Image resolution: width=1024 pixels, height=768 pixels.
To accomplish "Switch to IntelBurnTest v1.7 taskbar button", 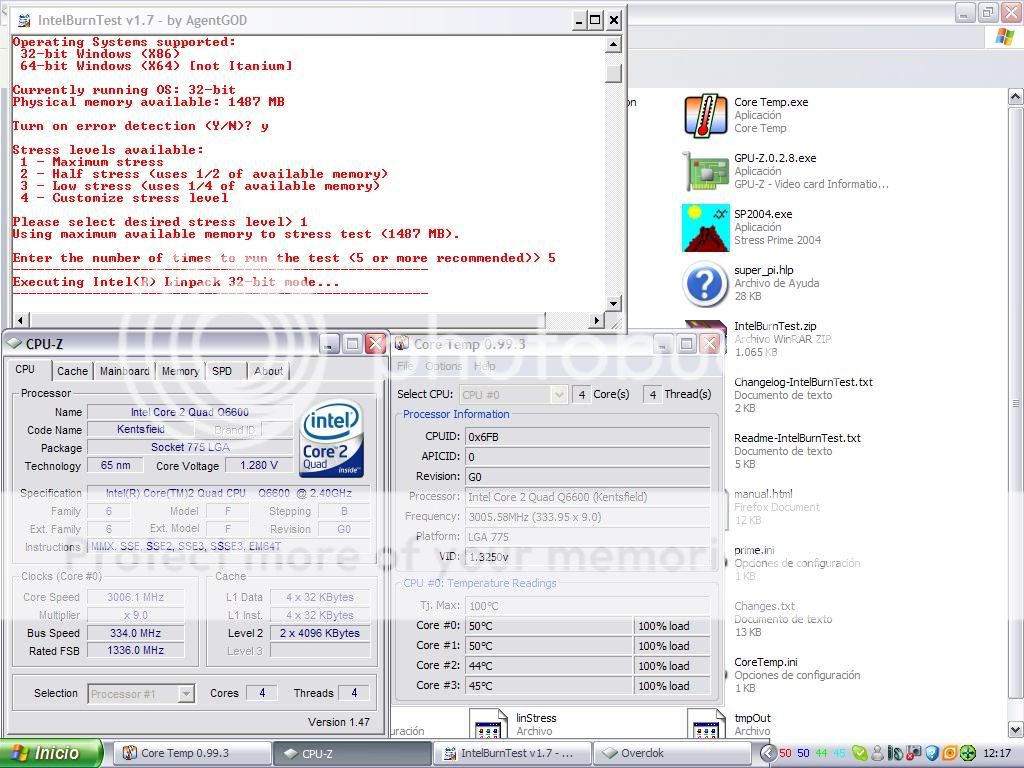I will (x=511, y=754).
